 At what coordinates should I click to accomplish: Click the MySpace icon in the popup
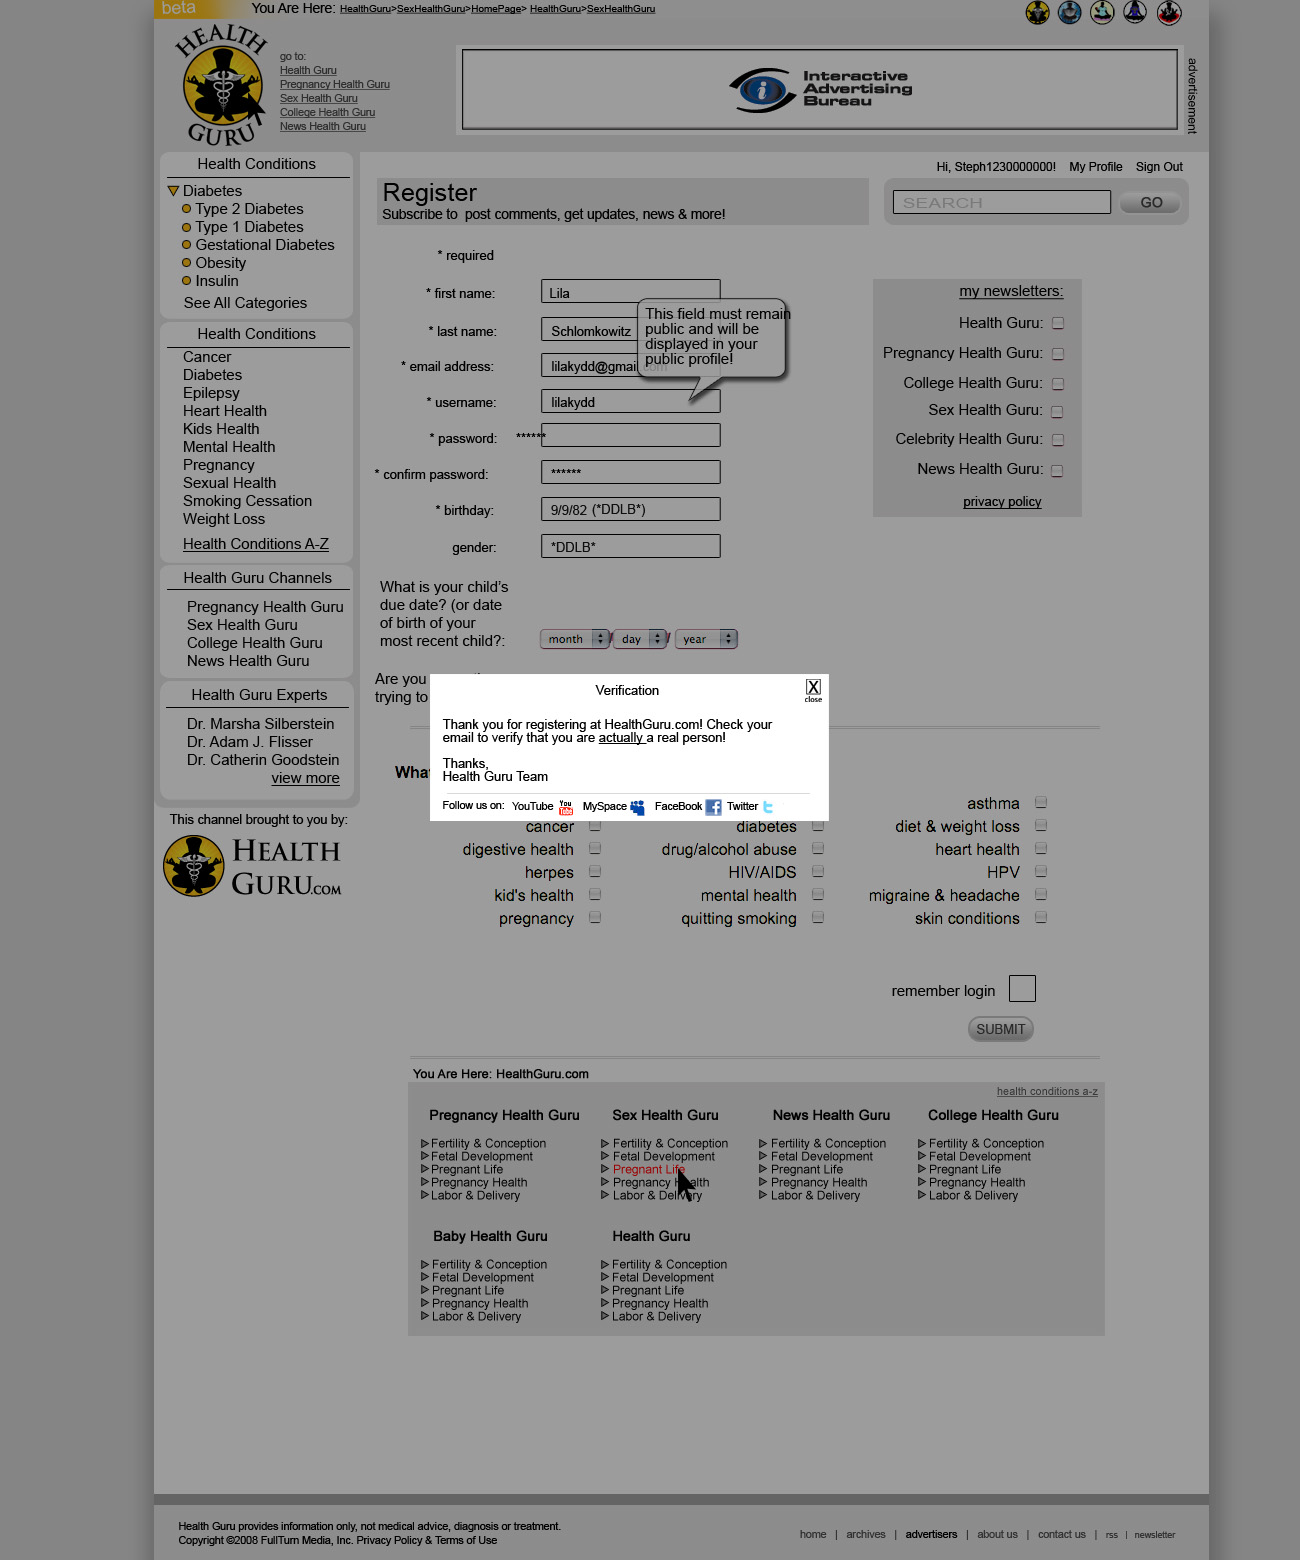[x=638, y=807]
